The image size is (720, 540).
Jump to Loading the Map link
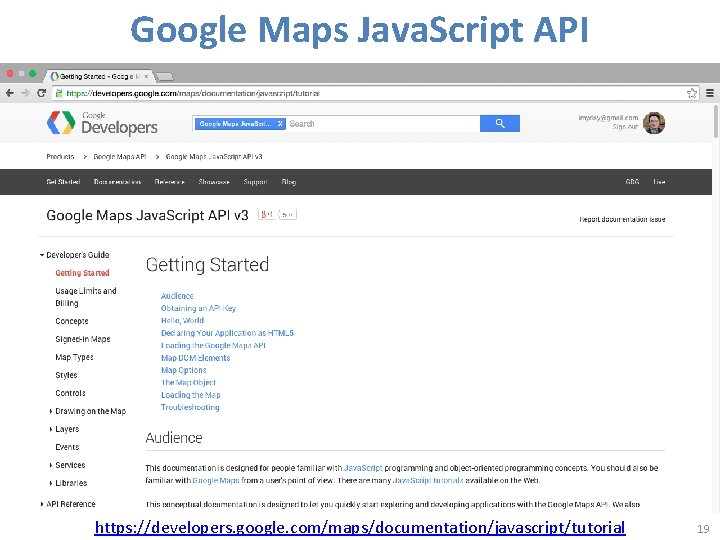coord(191,395)
